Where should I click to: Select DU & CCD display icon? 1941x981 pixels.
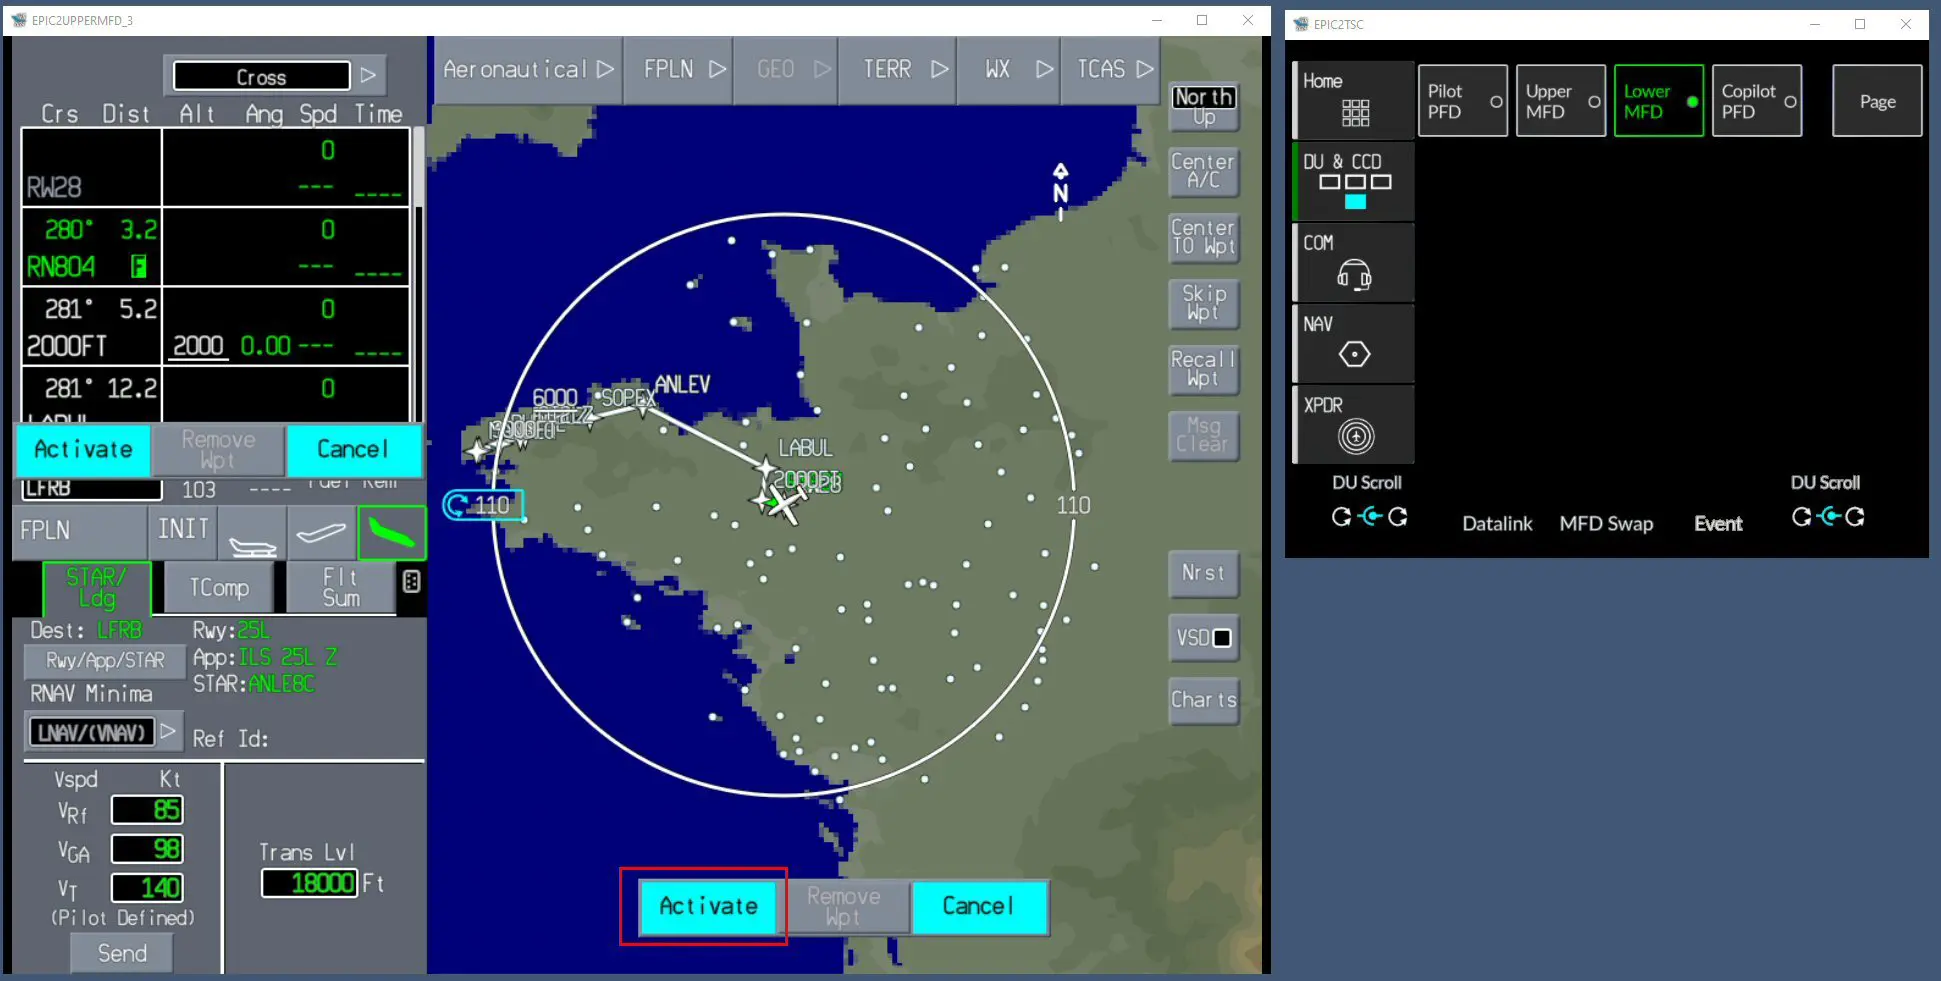[1354, 182]
